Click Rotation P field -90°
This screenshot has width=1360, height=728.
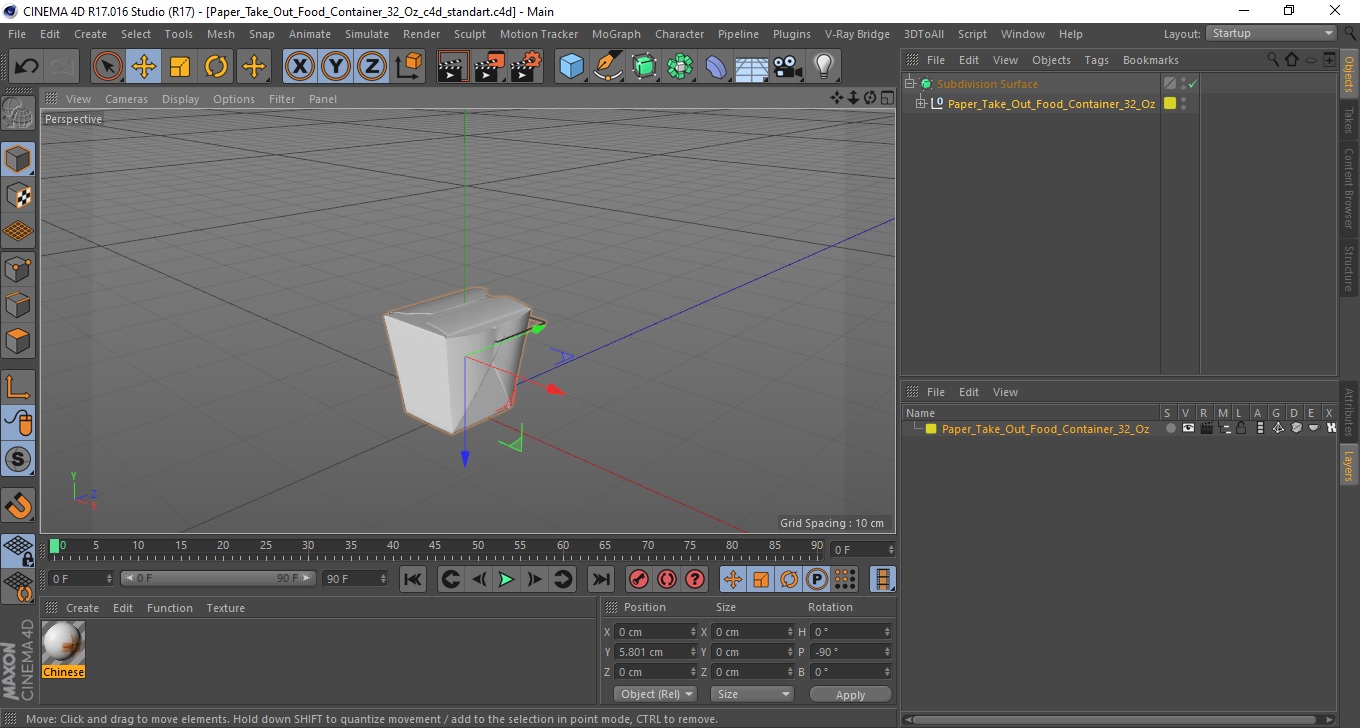click(x=850, y=652)
